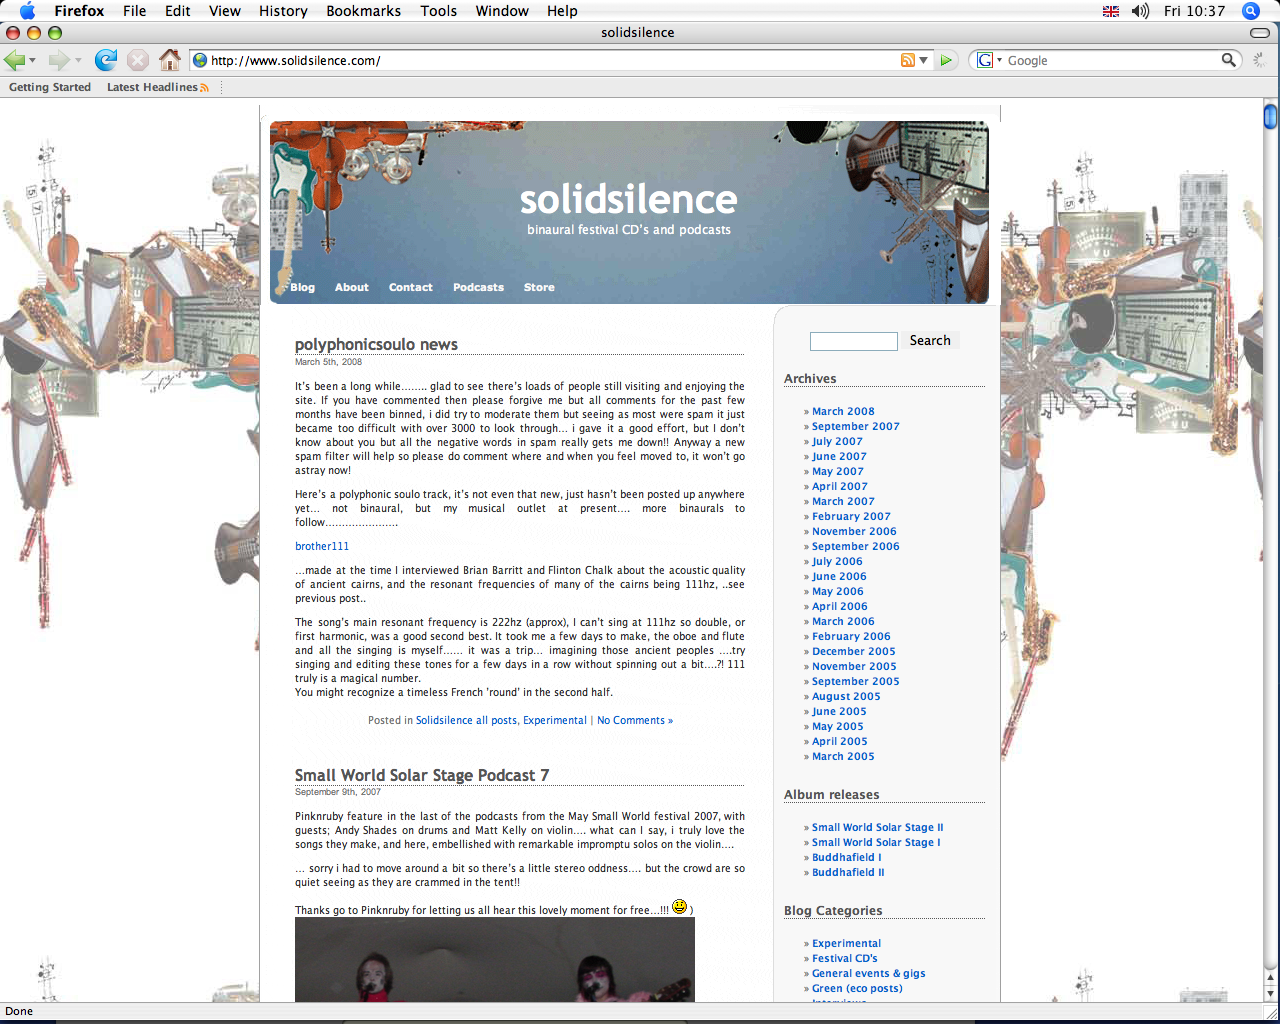
Task: Click the Podcasts navigation link
Action: pos(478,287)
